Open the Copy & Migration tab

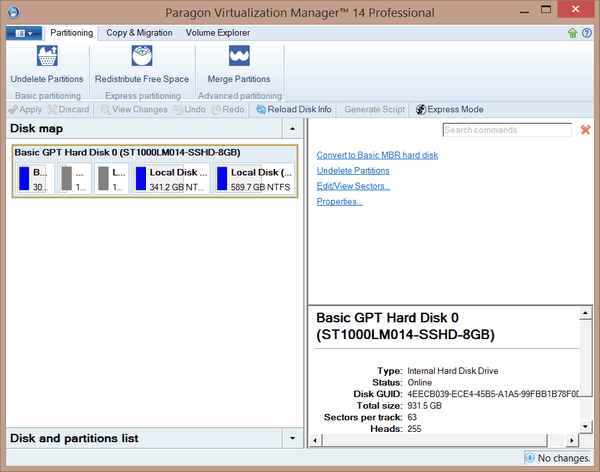139,33
